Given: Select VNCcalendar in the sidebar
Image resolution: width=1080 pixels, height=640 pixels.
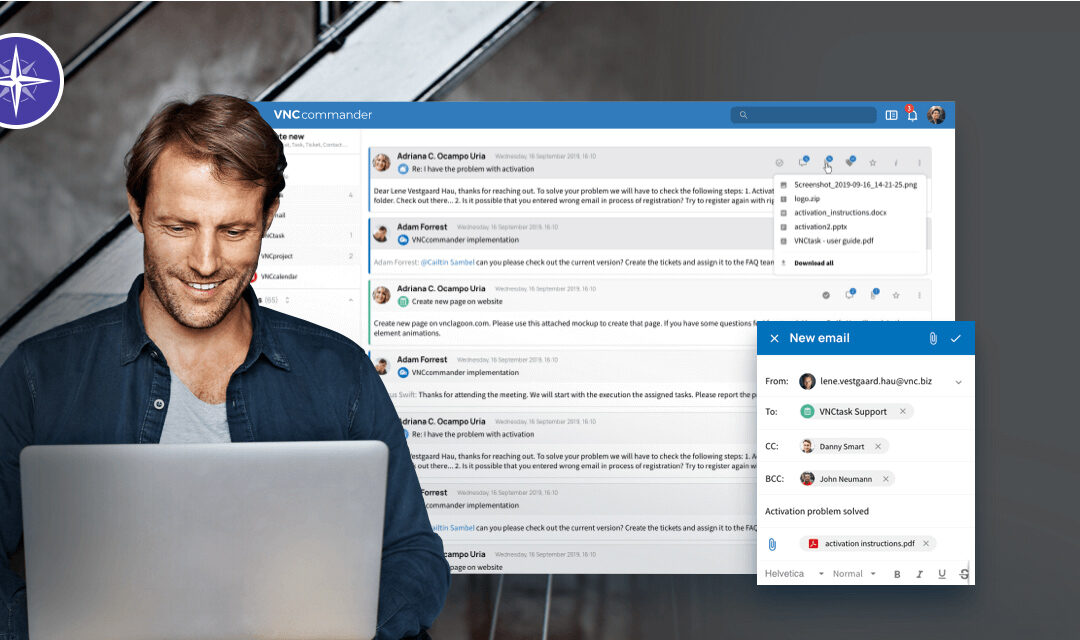Looking at the screenshot, I should coord(279,276).
